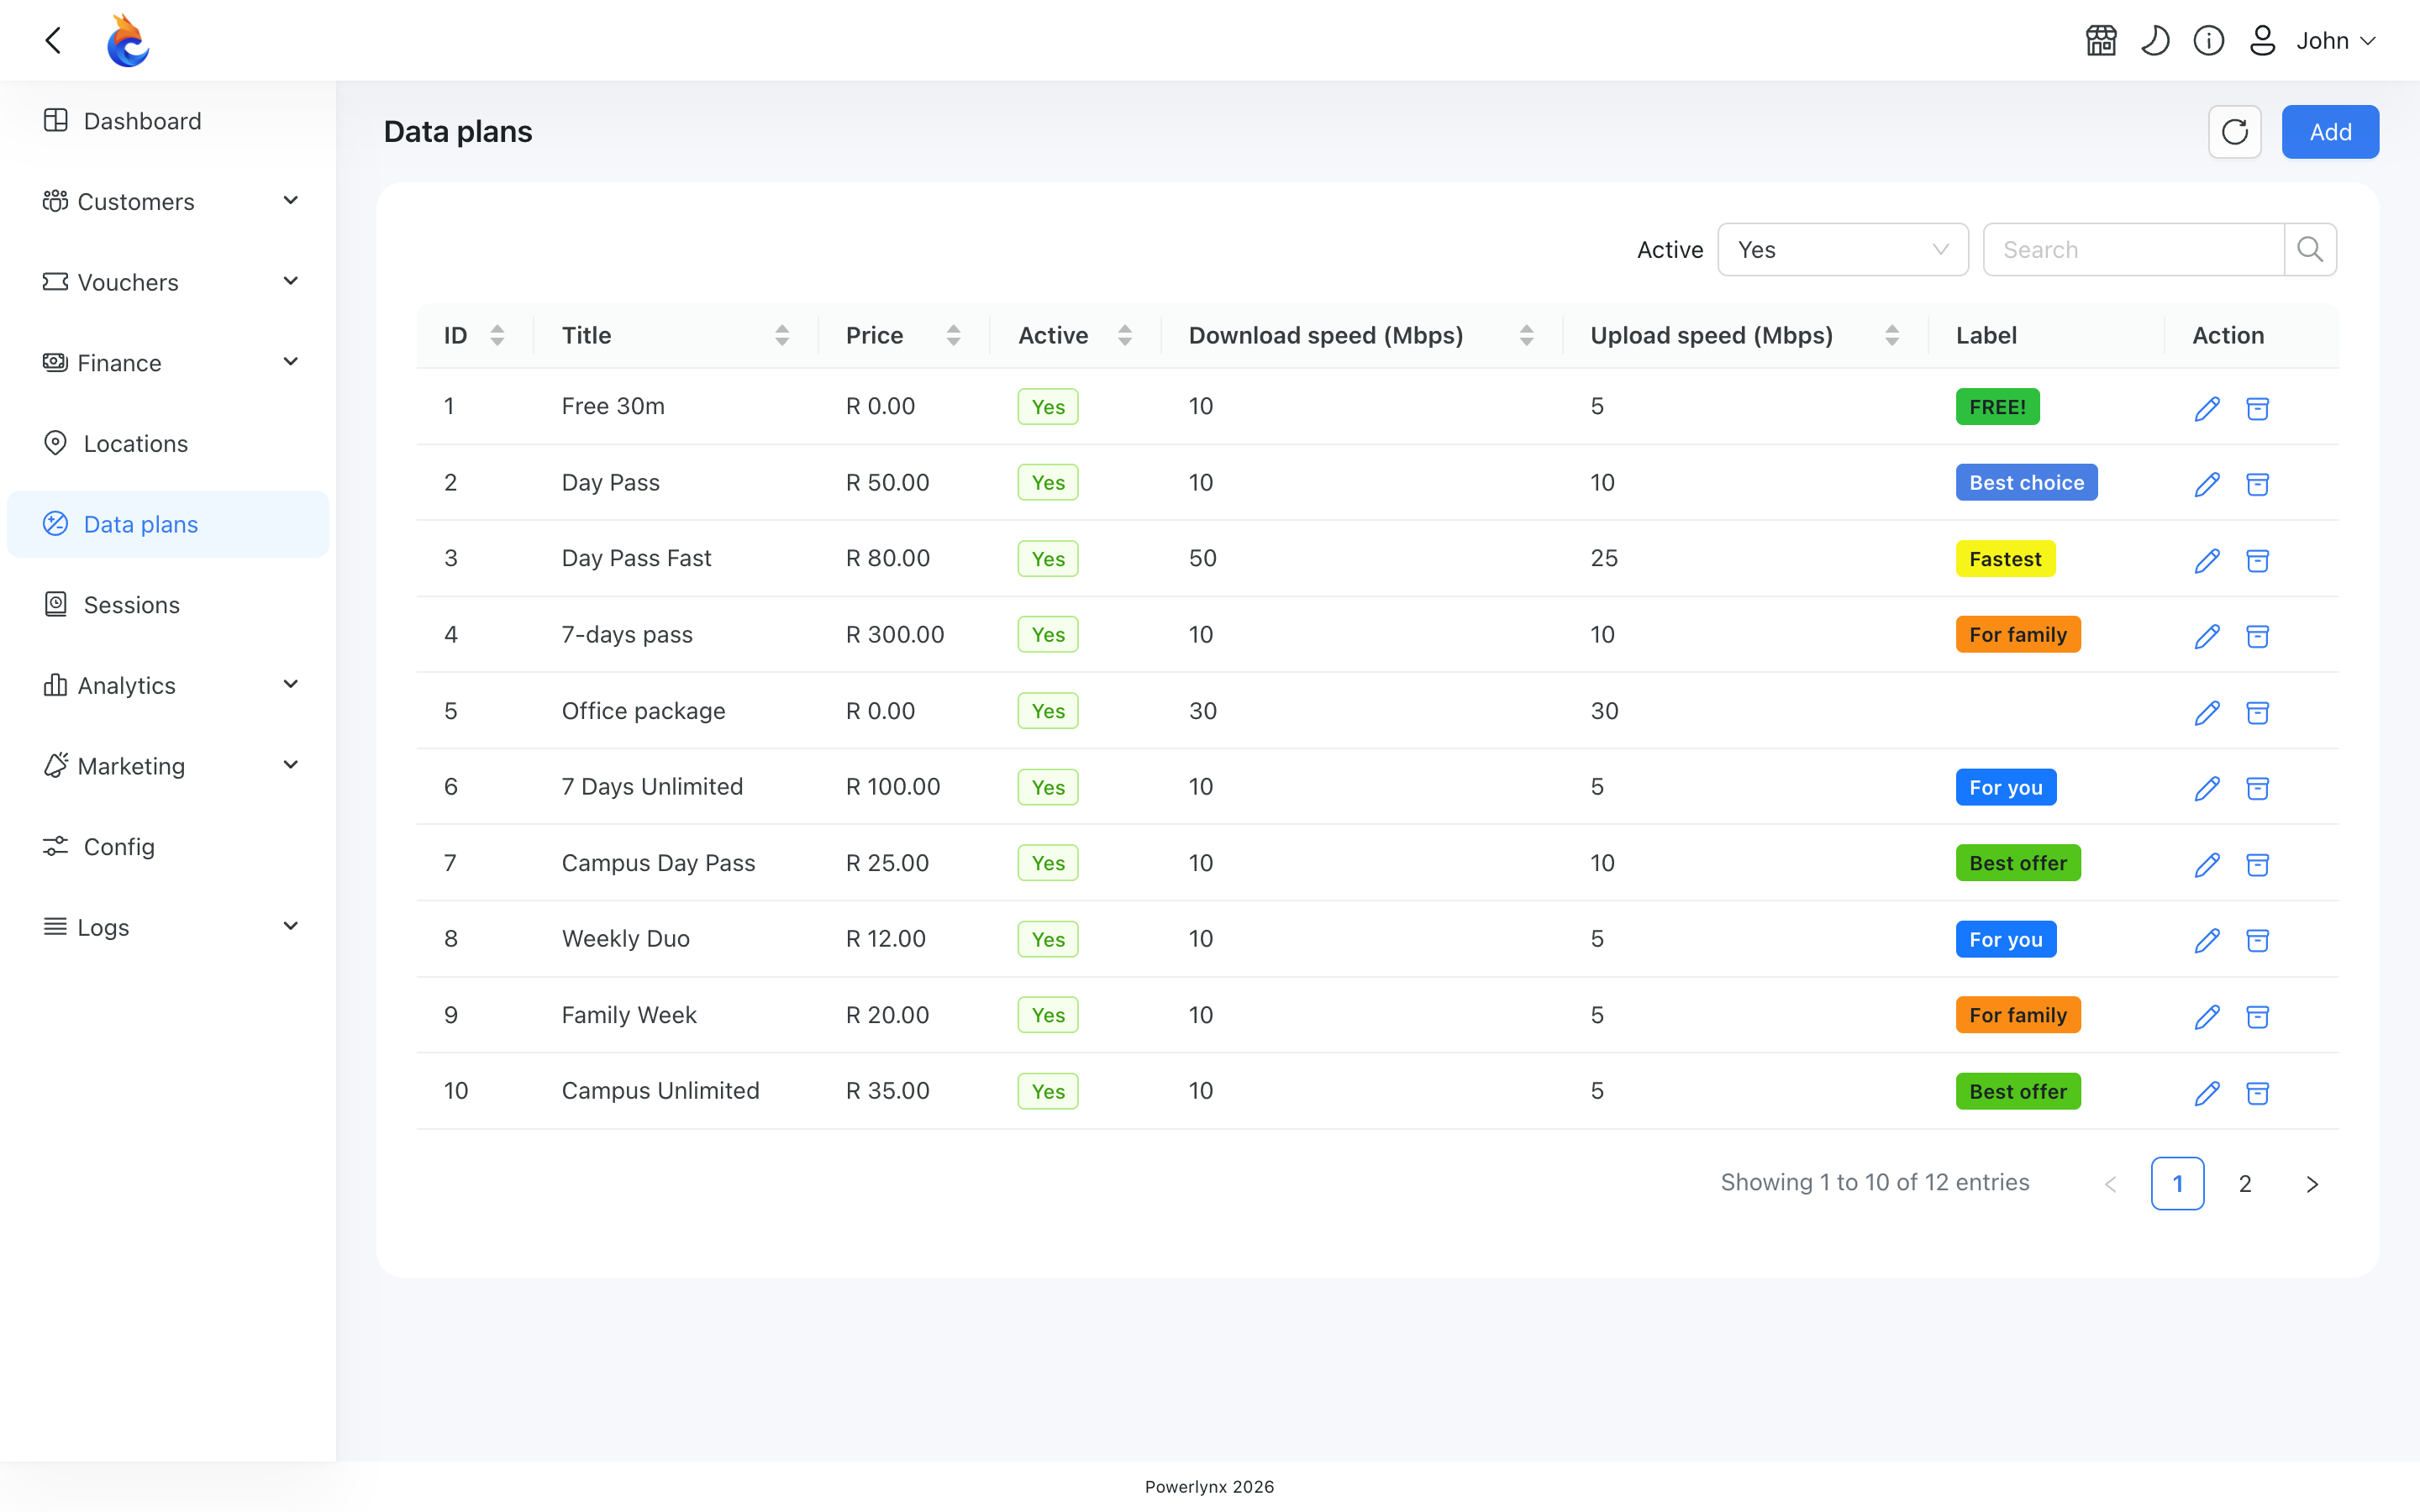This screenshot has height=1512, width=2420.
Task: Expand the Finance sidebar menu
Action: pos(168,362)
